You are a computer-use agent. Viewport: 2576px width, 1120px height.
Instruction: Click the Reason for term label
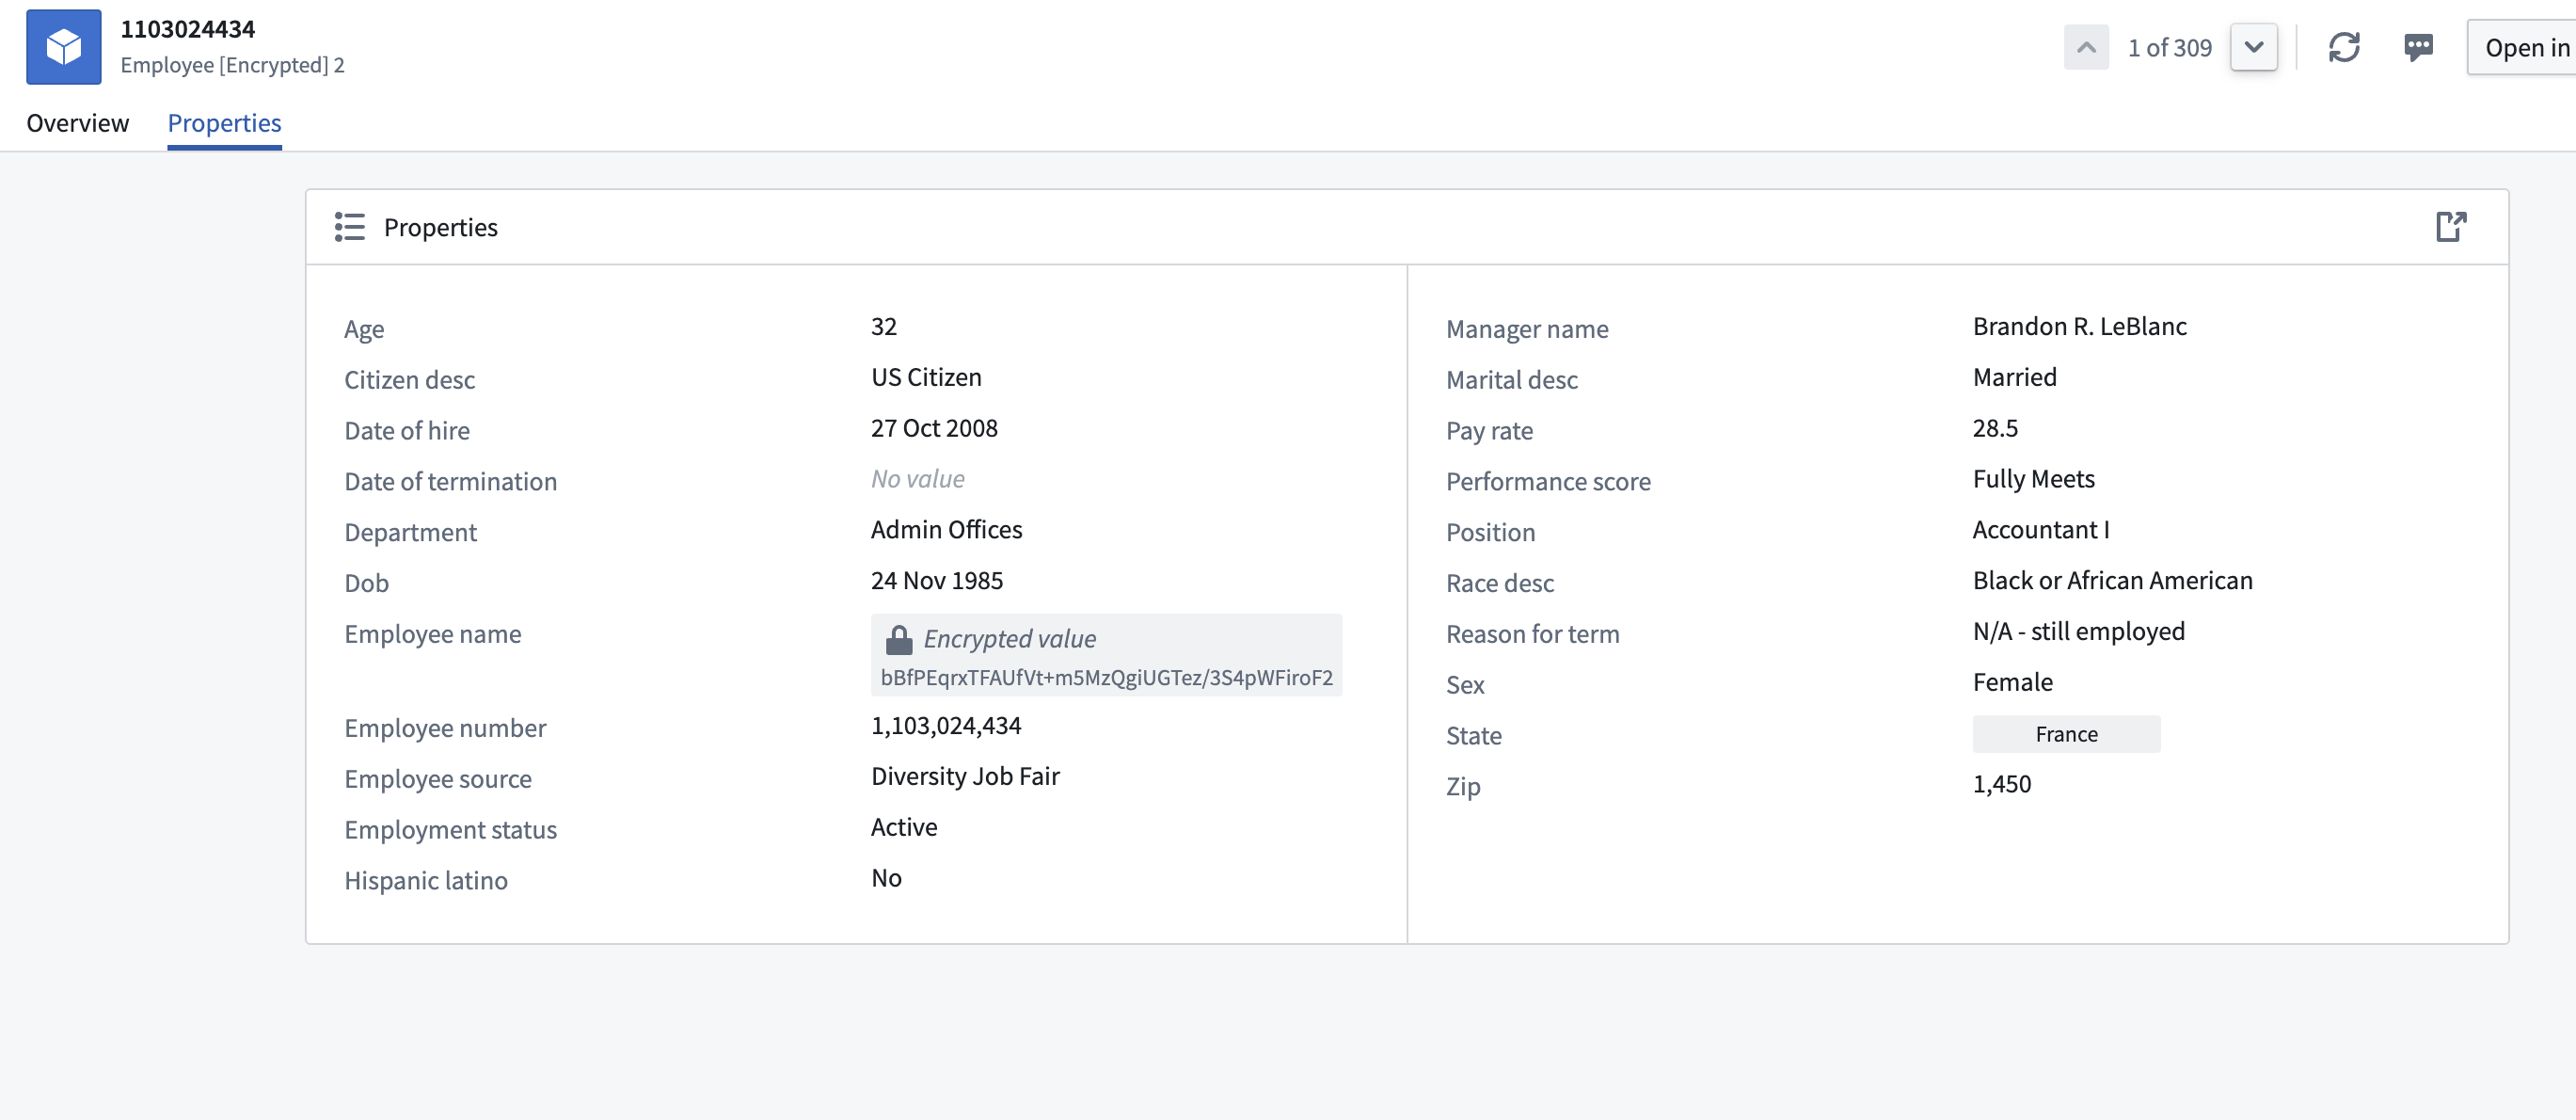[x=1532, y=635]
